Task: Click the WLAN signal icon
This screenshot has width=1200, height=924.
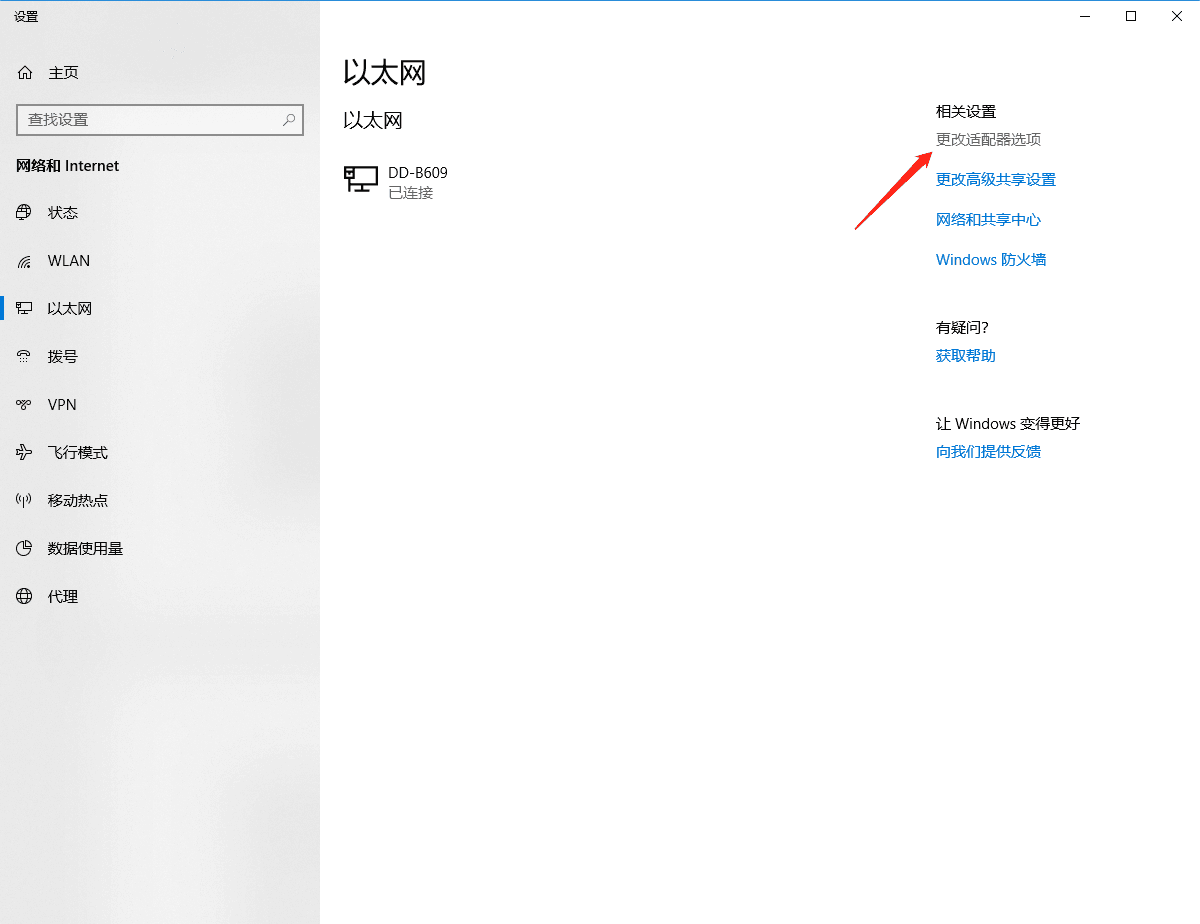Action: (x=25, y=261)
